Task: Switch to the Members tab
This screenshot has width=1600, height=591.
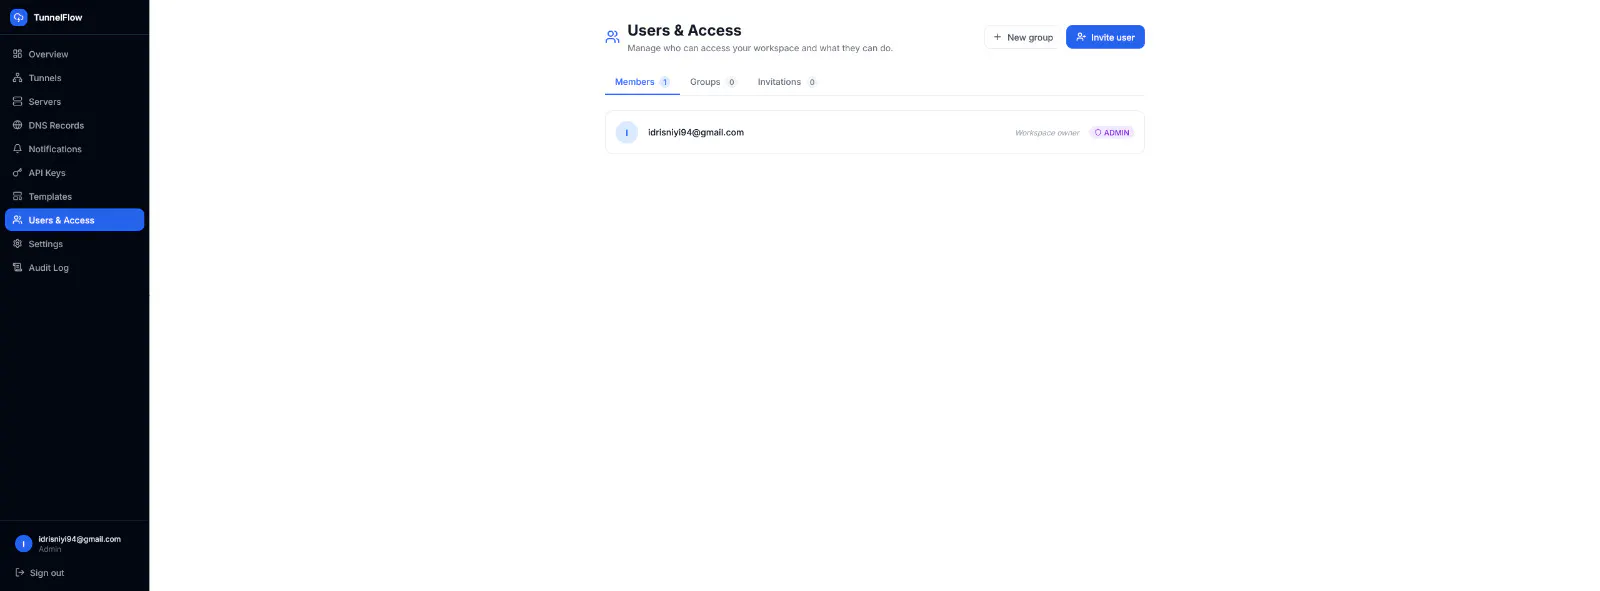Action: (x=642, y=82)
